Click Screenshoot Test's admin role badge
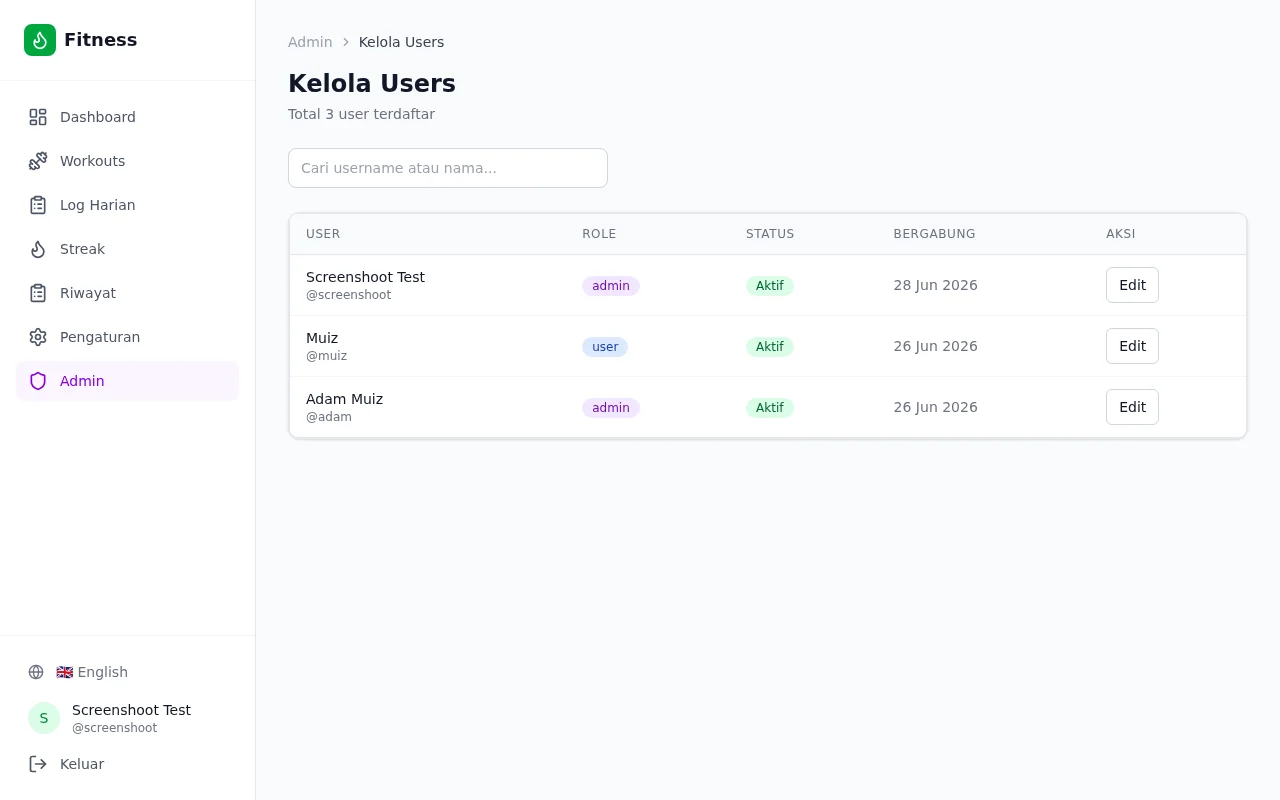 611,286
